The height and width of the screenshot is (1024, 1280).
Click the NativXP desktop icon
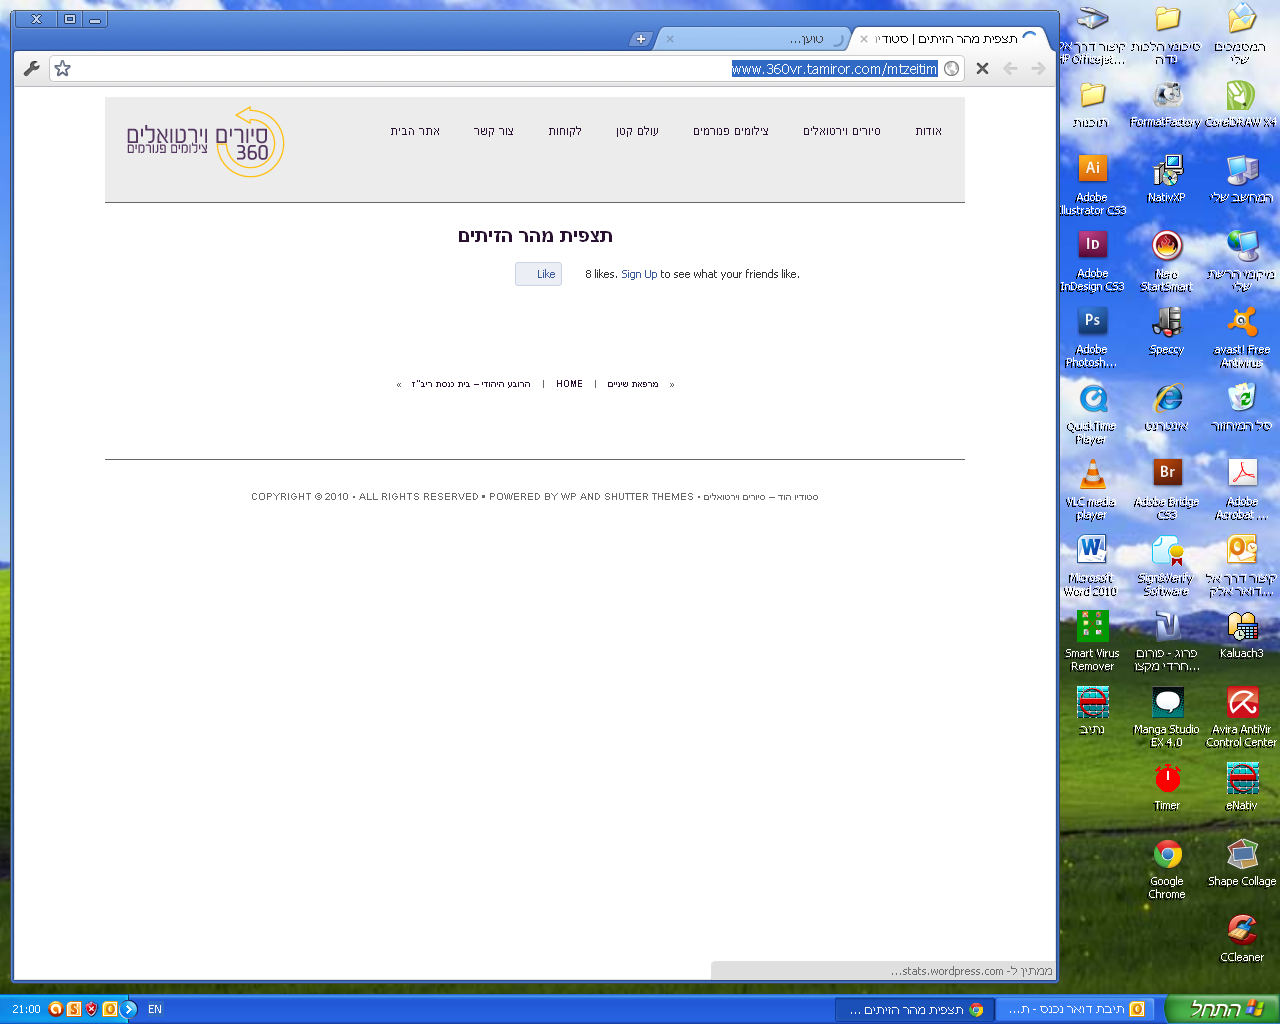1167,179
